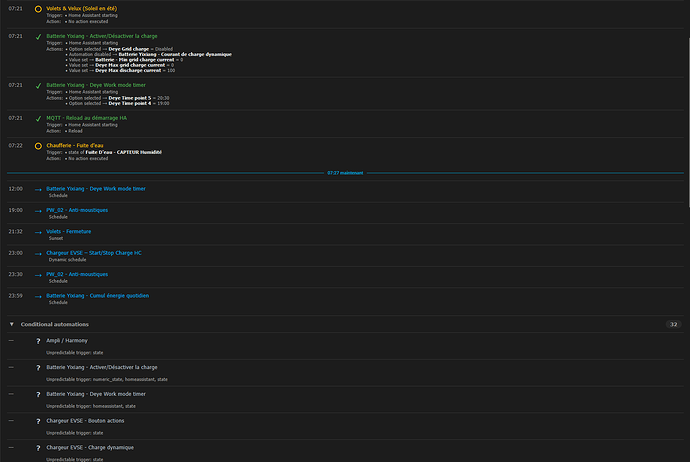Click the orange circle icon beside Volets & Velux
This screenshot has height=462, width=690.
coord(38,9)
